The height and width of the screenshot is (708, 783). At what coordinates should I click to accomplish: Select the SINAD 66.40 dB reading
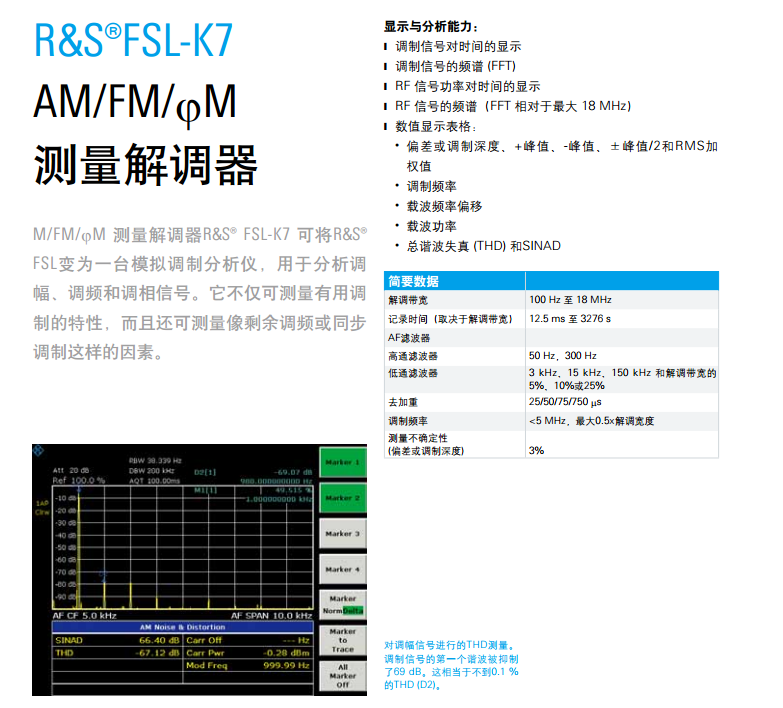[117, 640]
